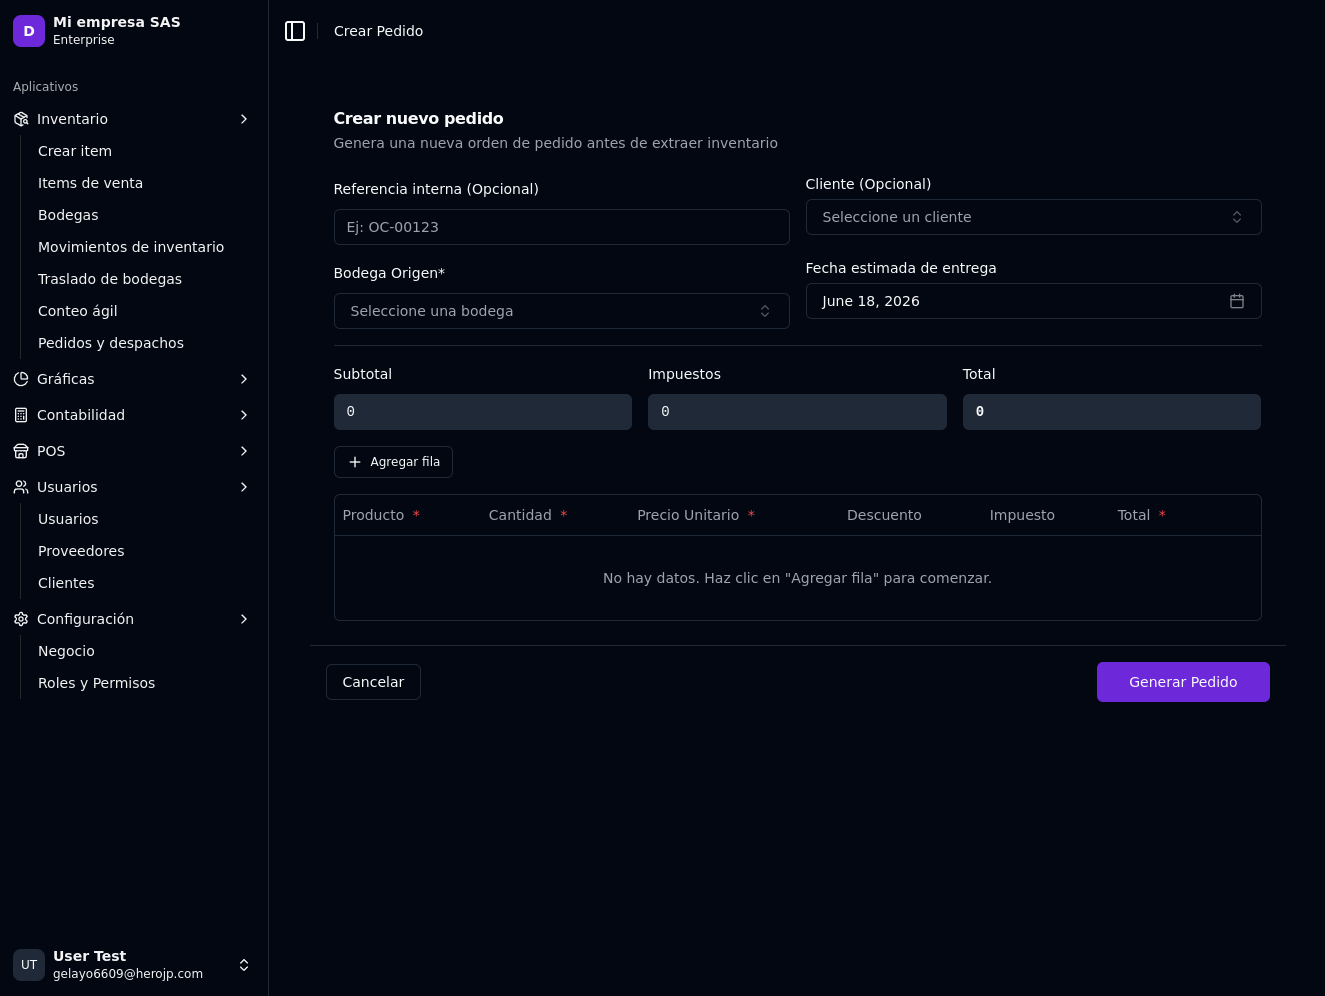This screenshot has width=1325, height=996.
Task: Open user account switcher chevrons
Action: pyautogui.click(x=244, y=965)
